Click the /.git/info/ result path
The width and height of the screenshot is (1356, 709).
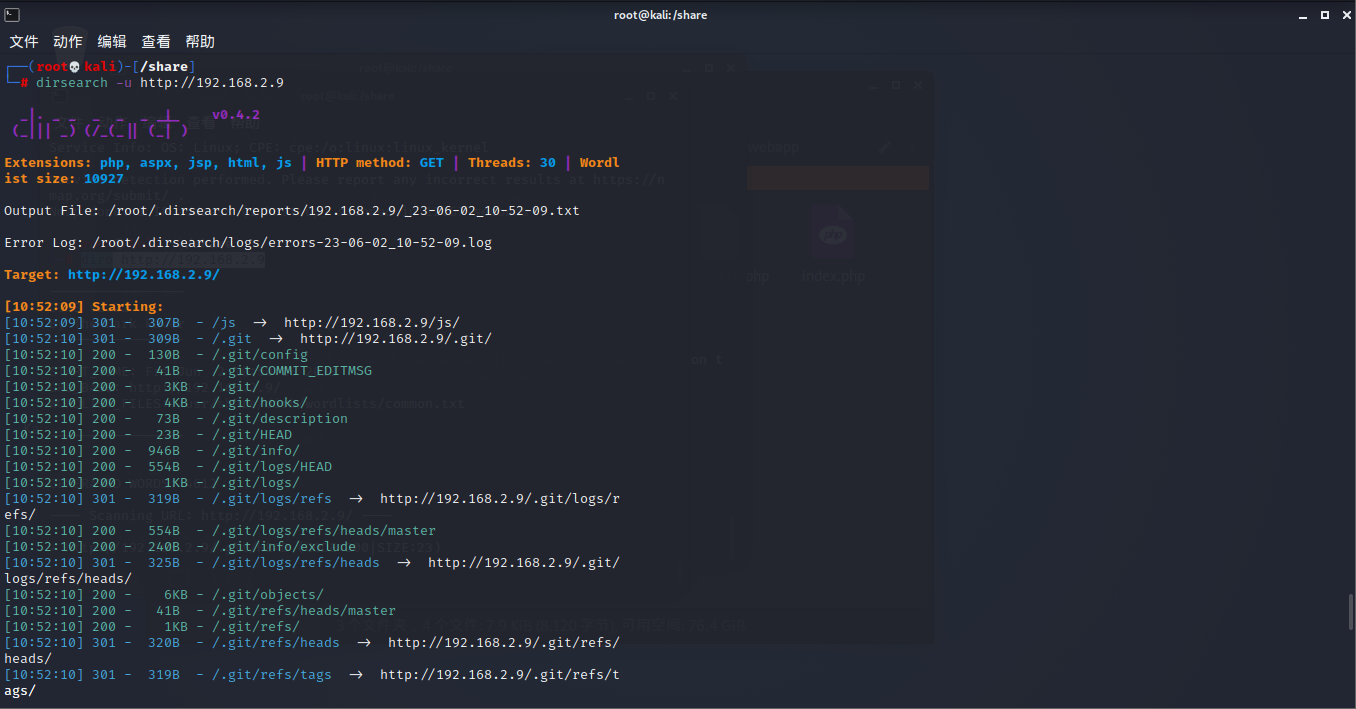point(256,451)
